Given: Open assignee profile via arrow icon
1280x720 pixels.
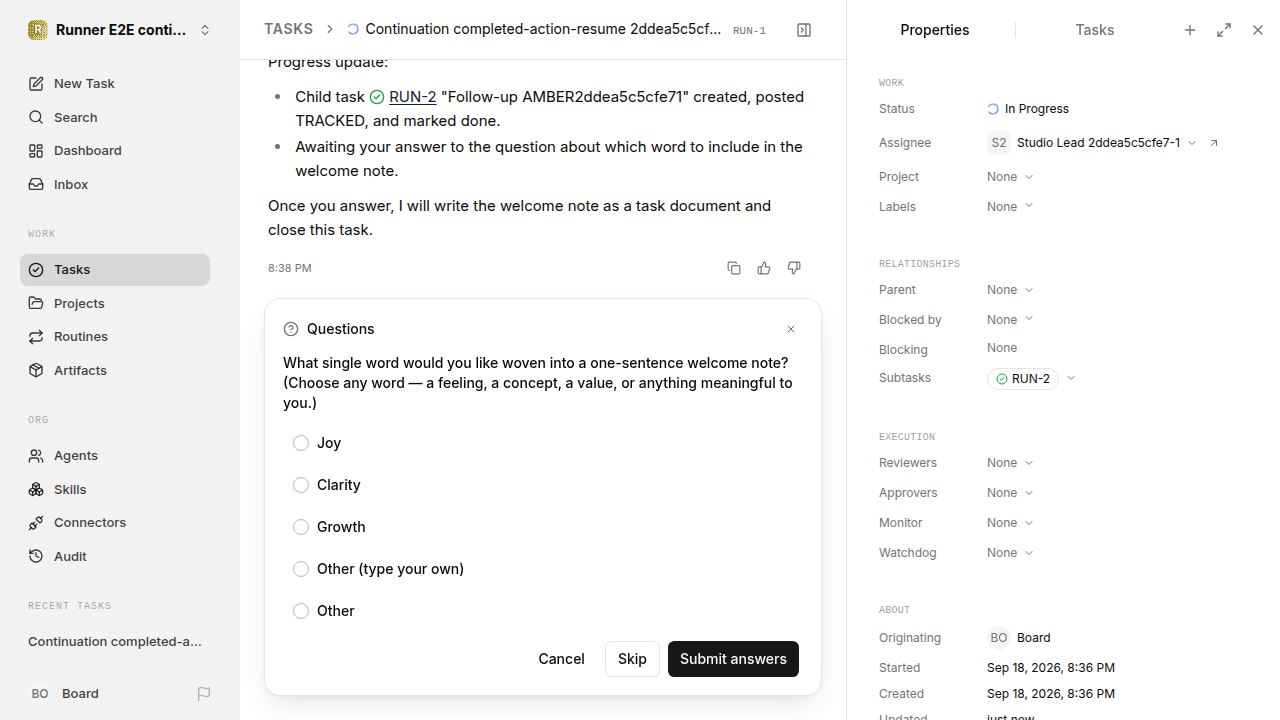Looking at the screenshot, I should [x=1214, y=143].
